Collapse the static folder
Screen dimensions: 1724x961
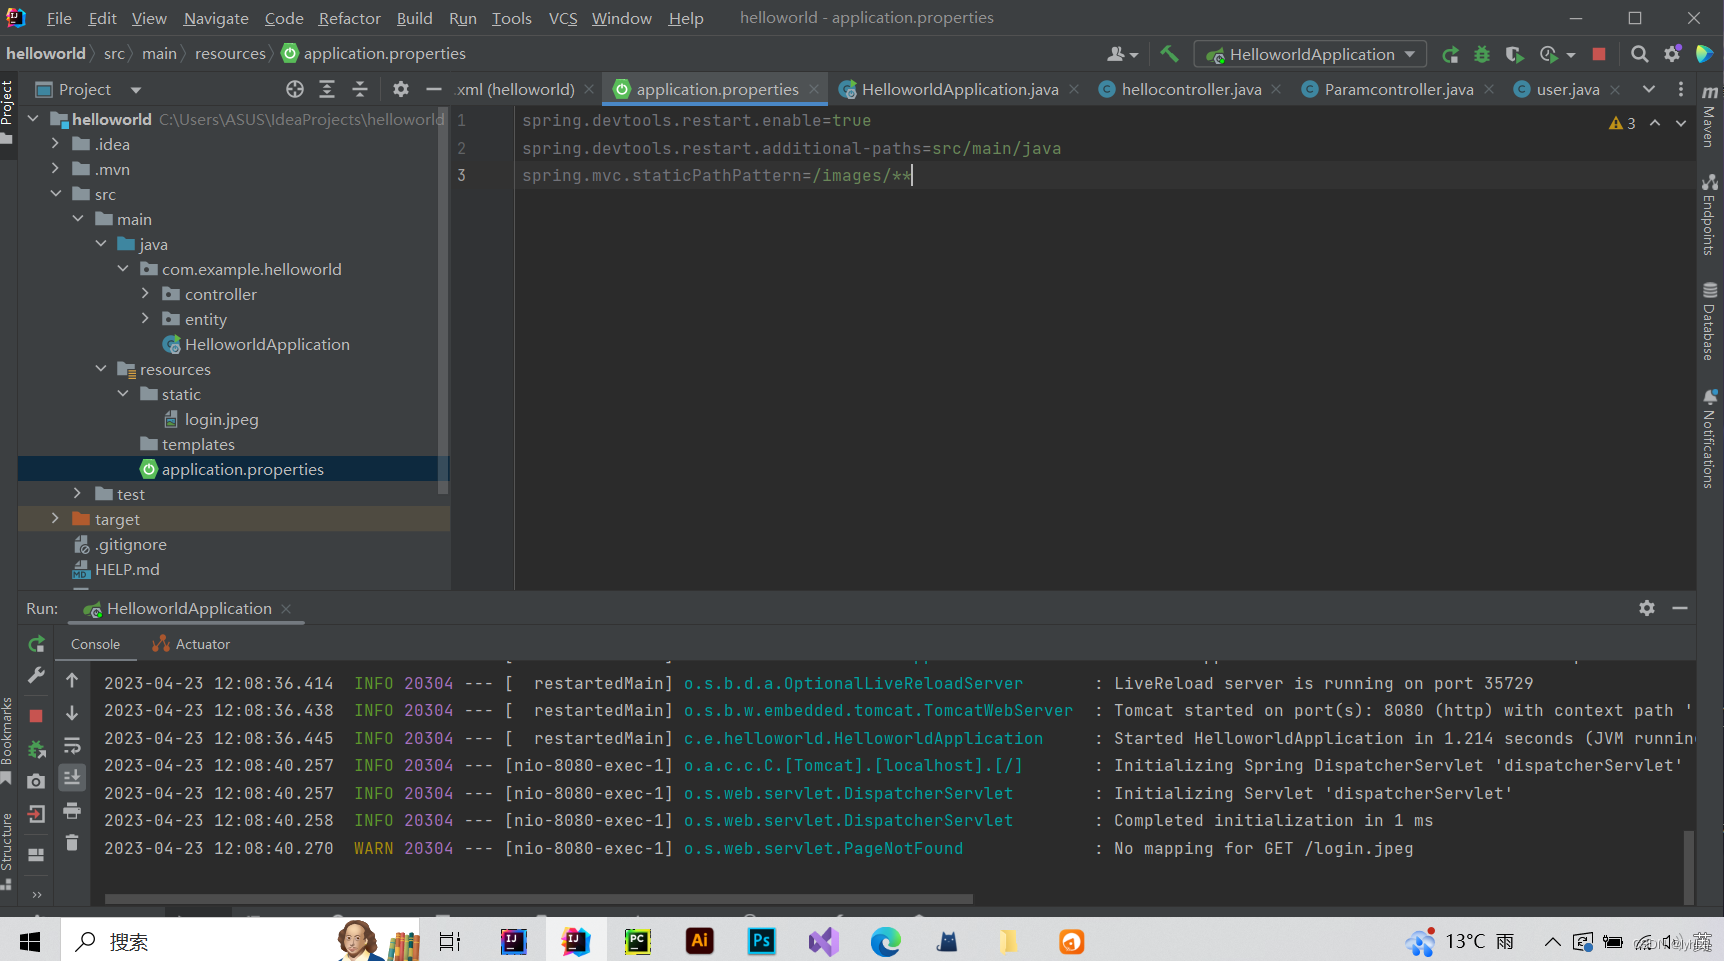point(123,393)
